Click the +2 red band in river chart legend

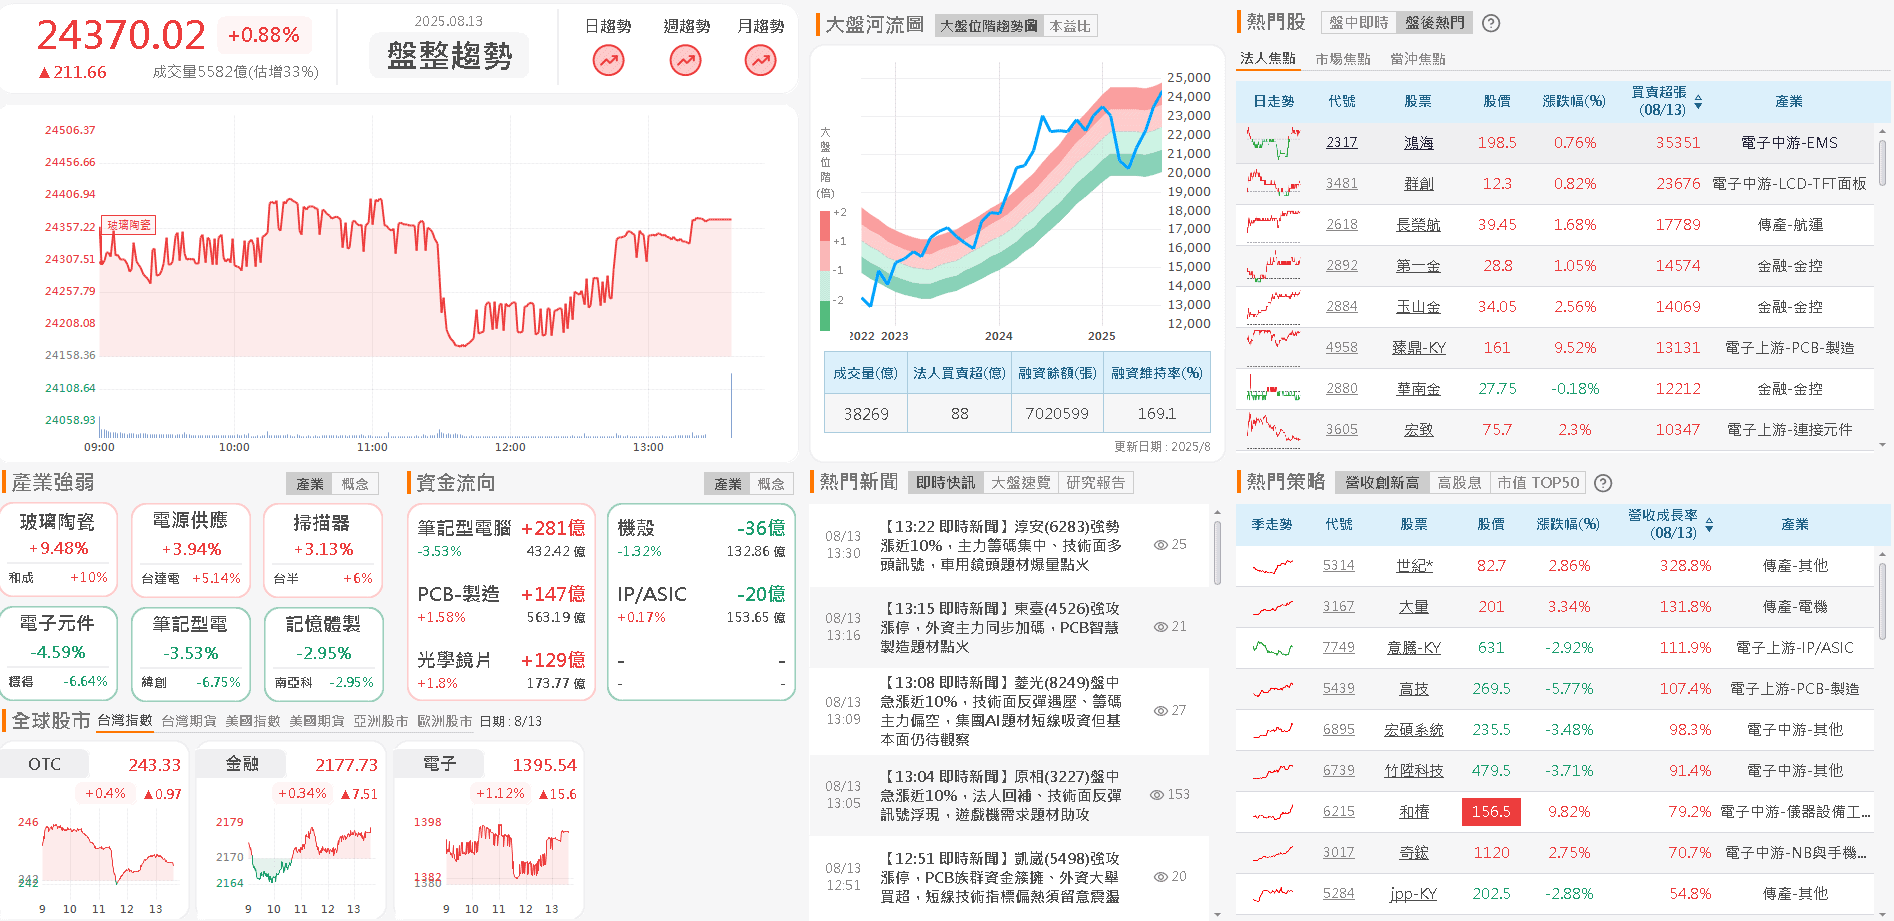(x=824, y=226)
